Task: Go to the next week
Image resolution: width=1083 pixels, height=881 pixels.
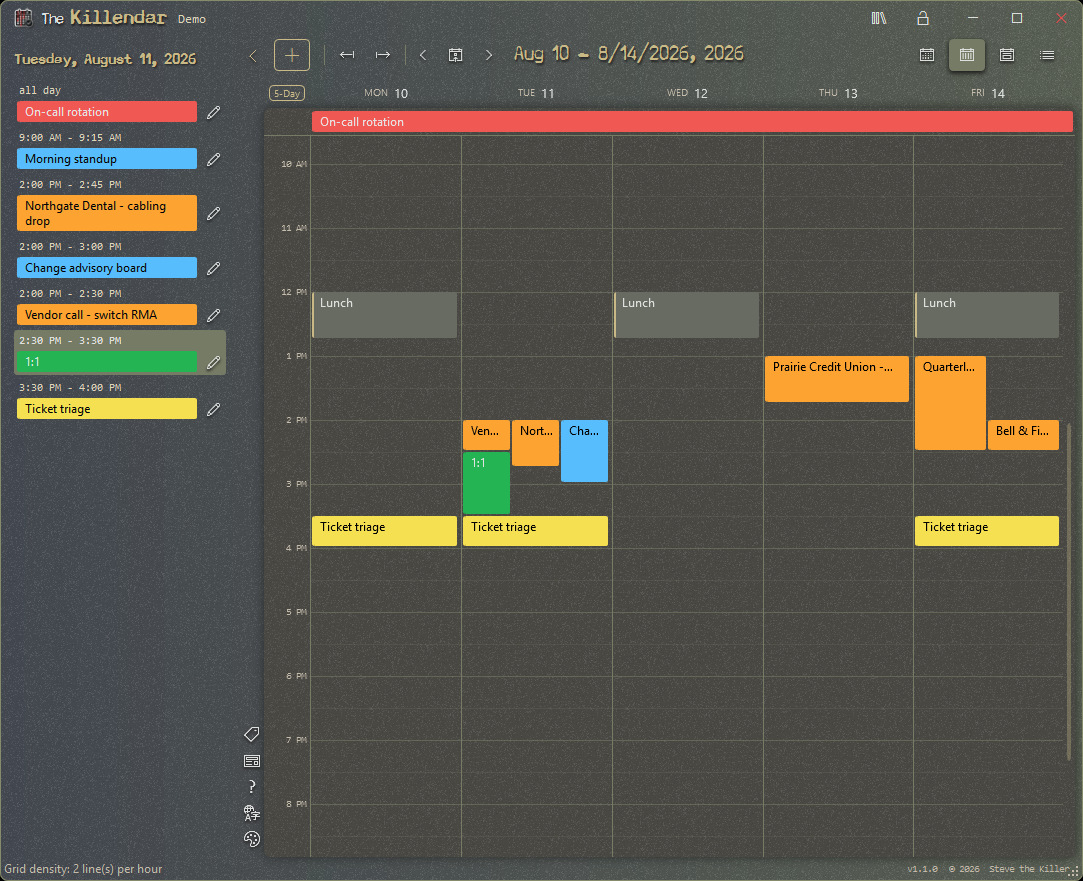Action: tap(489, 55)
